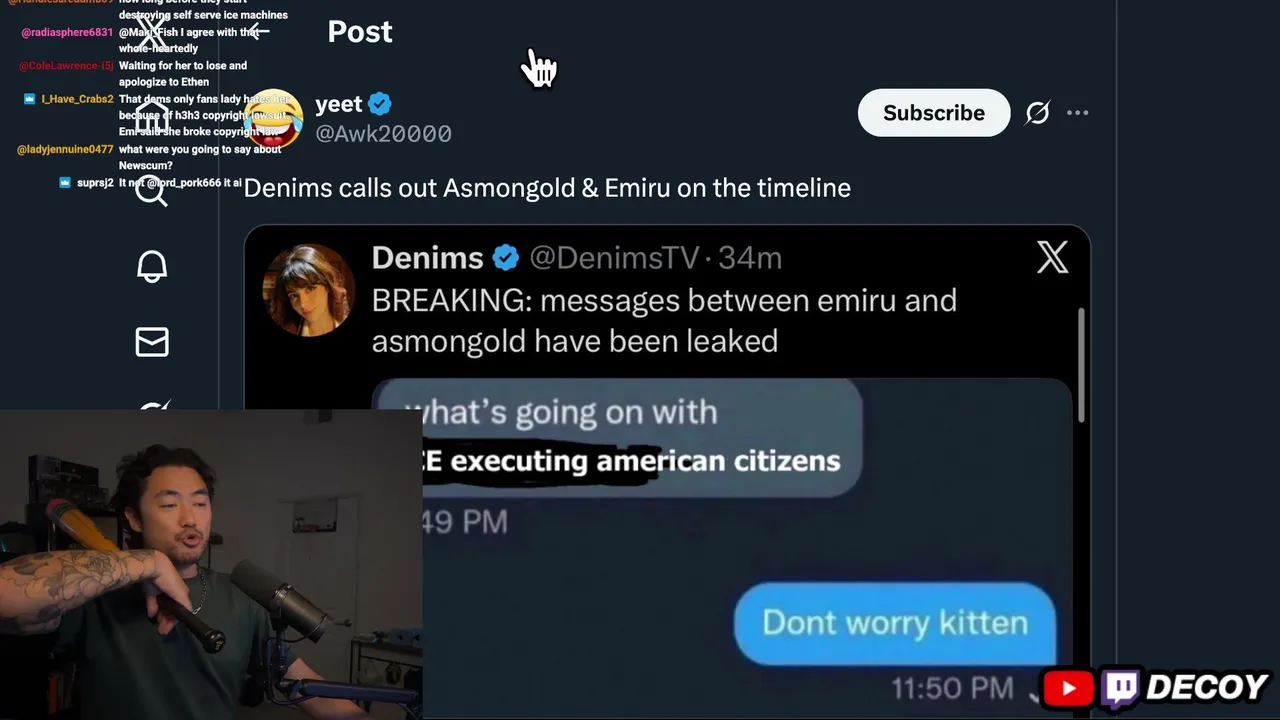
Task: Click the X logo in embedded tweet
Action: pos(1052,258)
